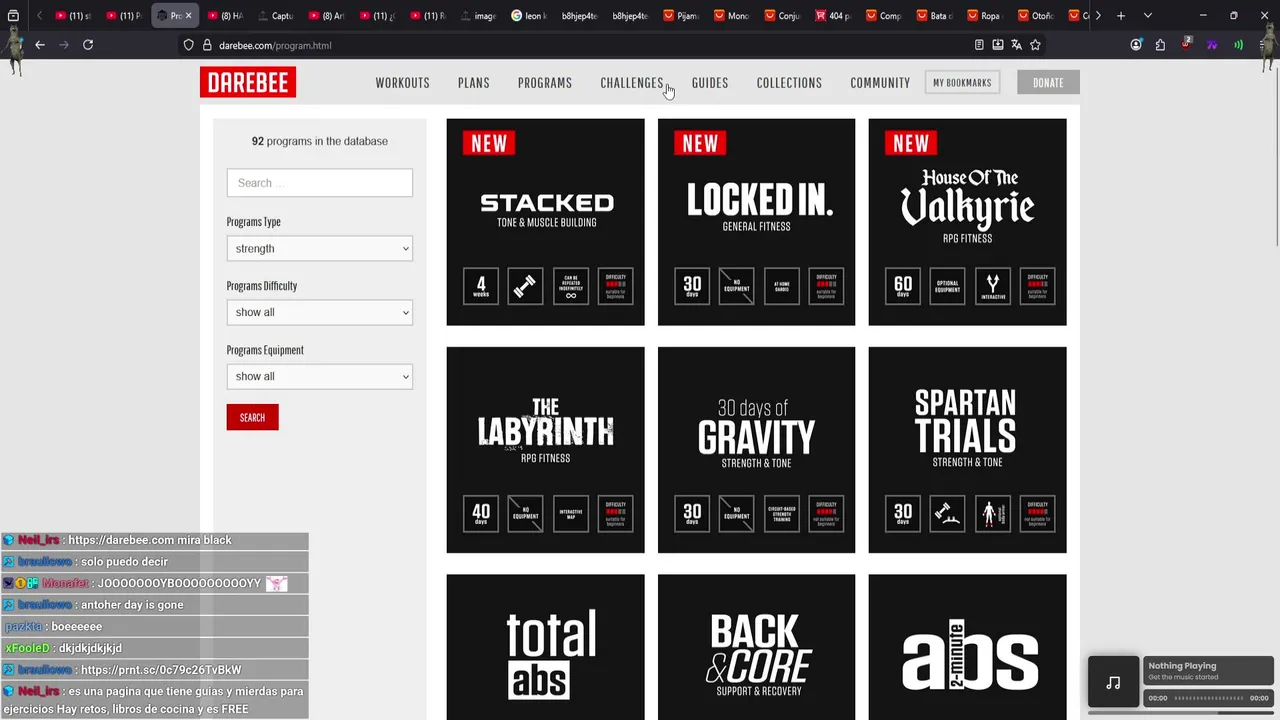Click the Donate button
The width and height of the screenshot is (1280, 720).
click(x=1048, y=83)
